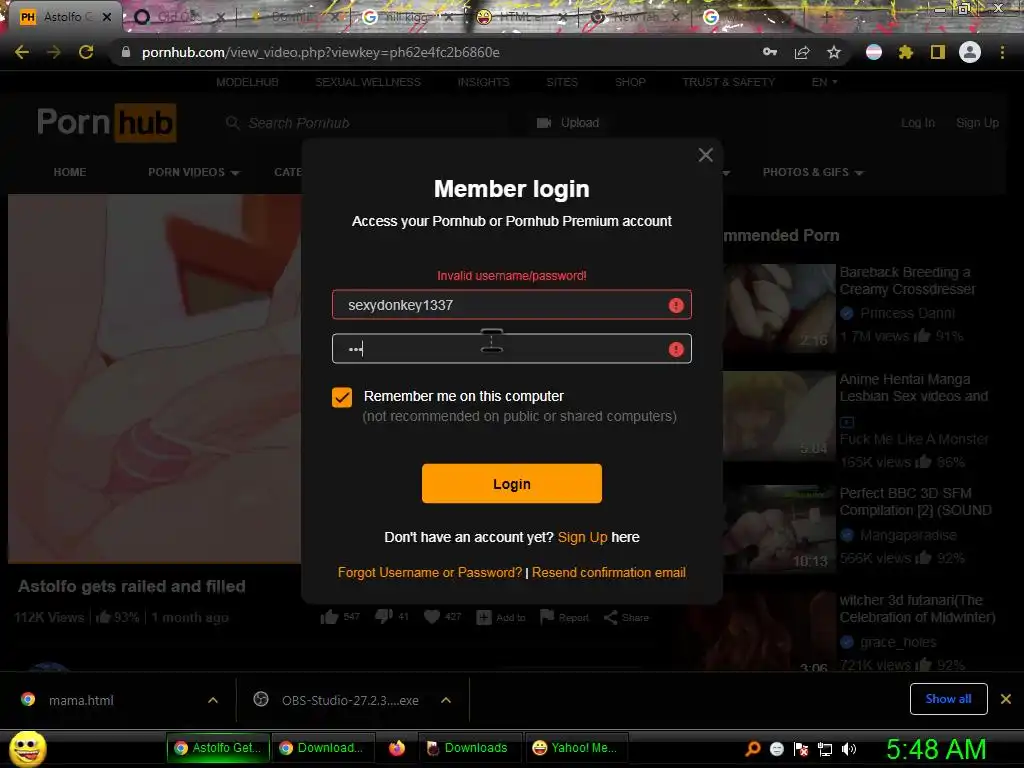Launch Firefox from the taskbar

pyautogui.click(x=397, y=748)
